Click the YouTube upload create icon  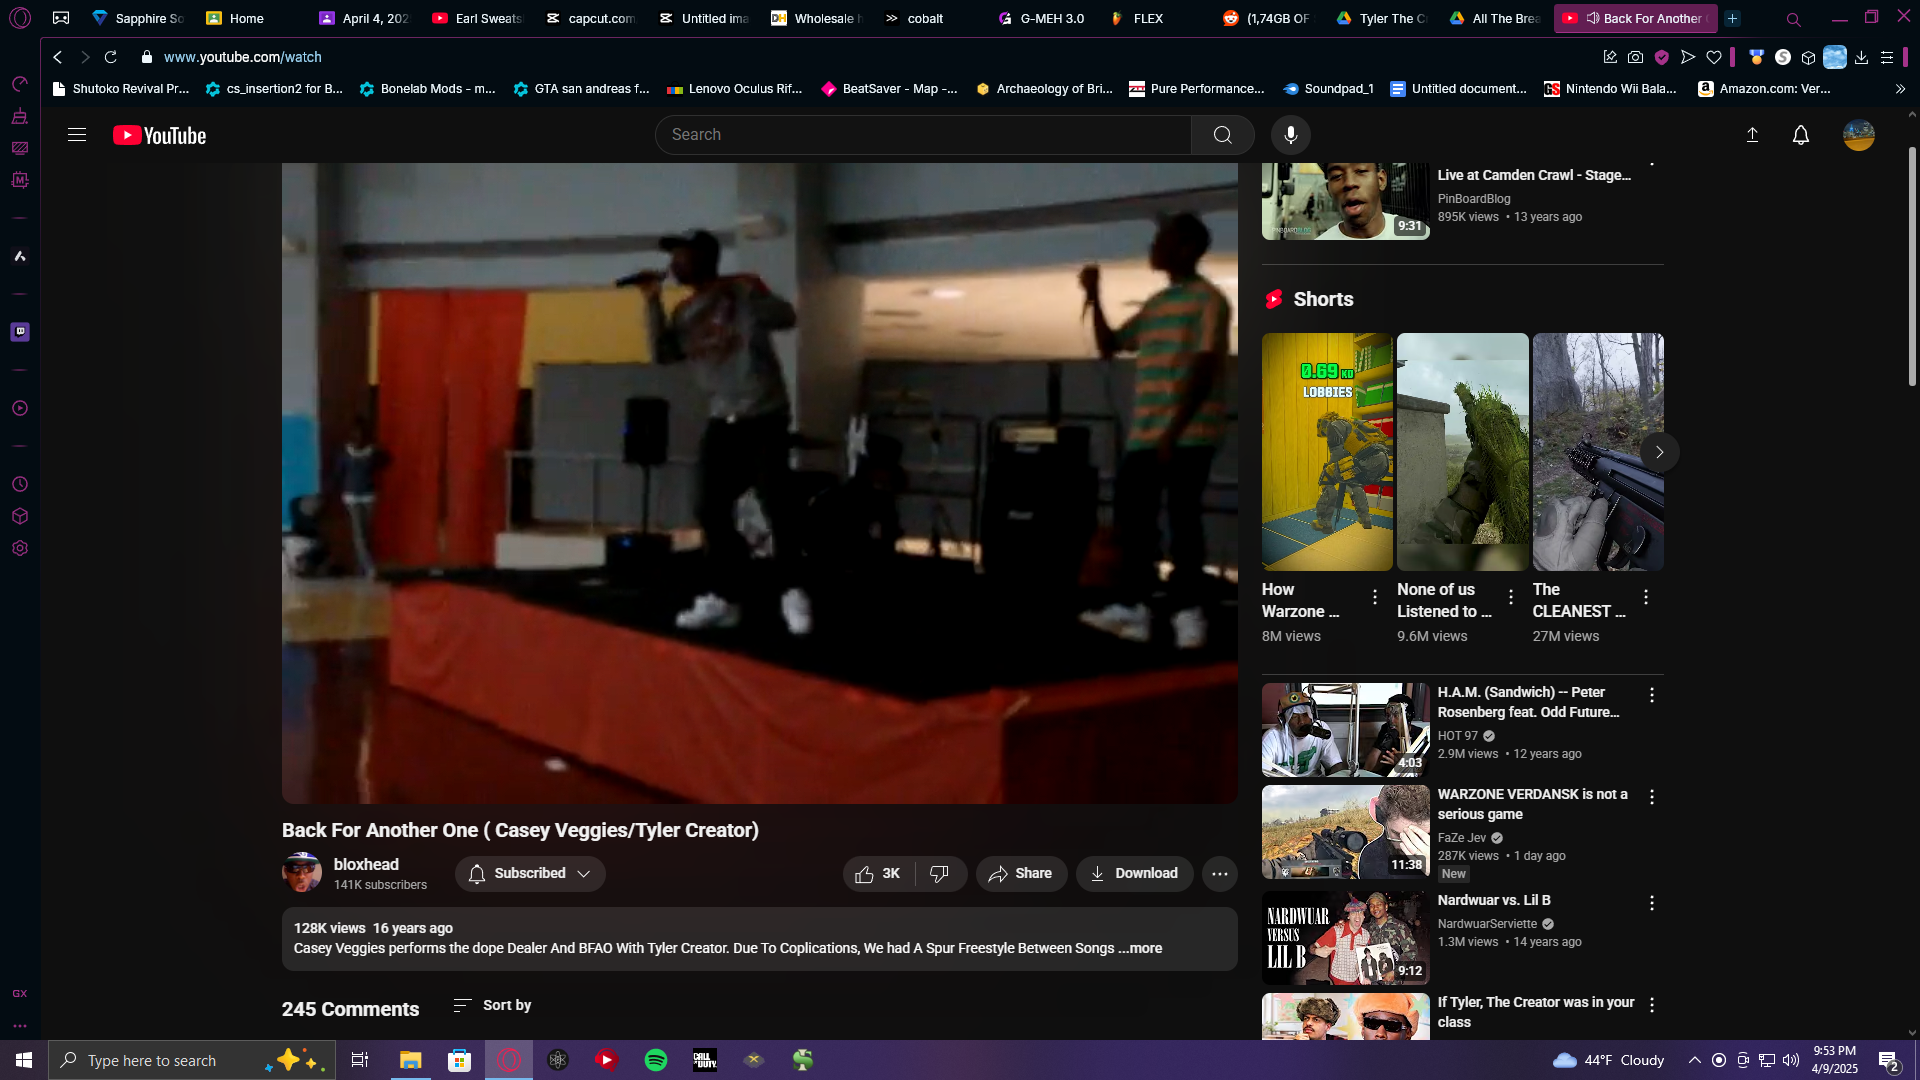[1752, 135]
